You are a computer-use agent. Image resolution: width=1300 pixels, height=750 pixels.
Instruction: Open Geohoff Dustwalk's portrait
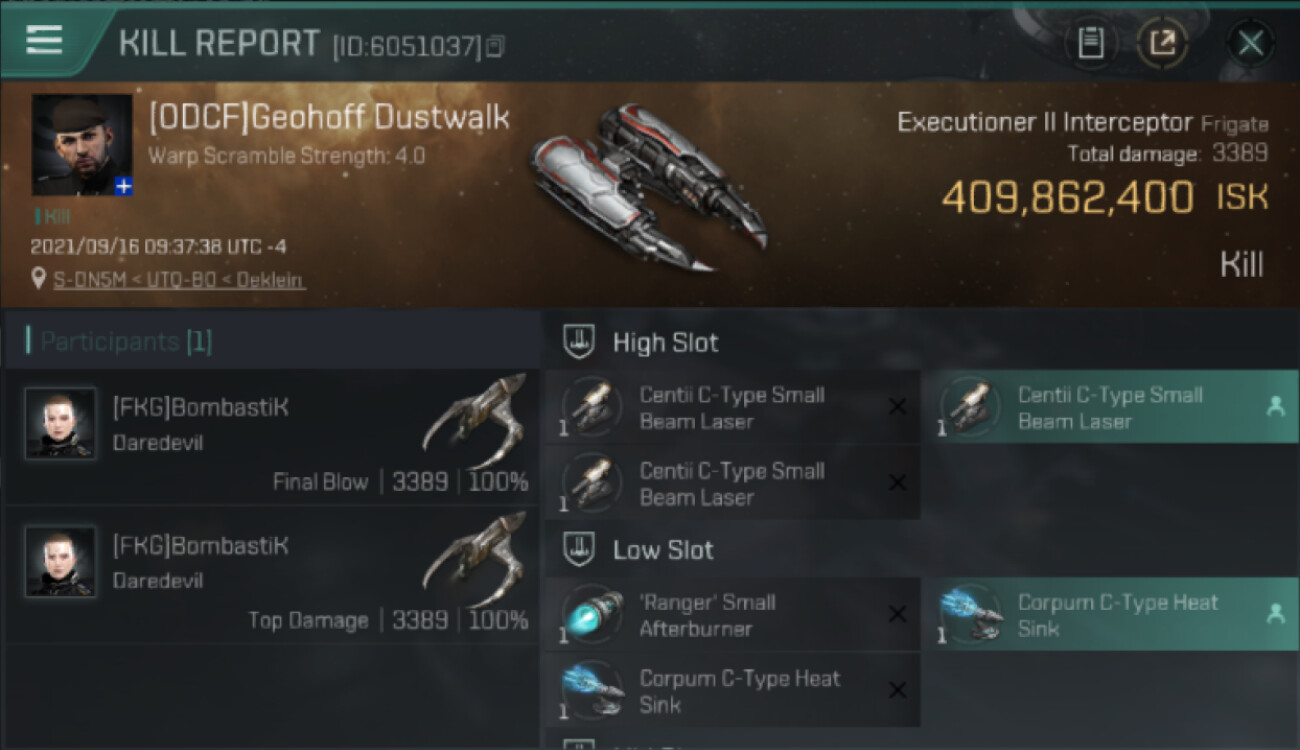pos(82,145)
